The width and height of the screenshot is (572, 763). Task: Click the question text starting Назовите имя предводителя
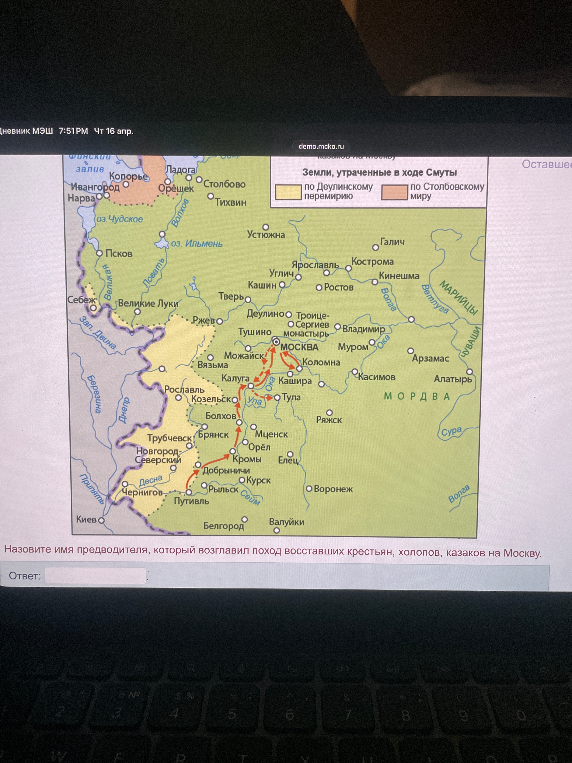[273, 552]
